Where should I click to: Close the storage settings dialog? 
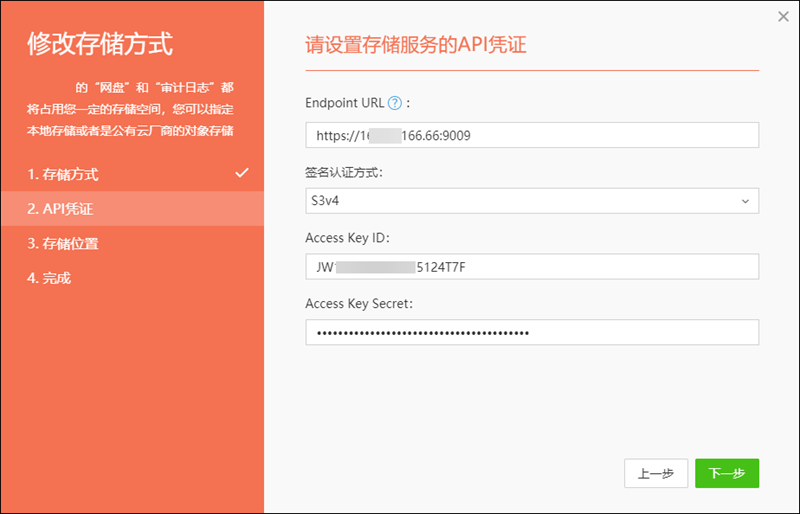(x=783, y=16)
